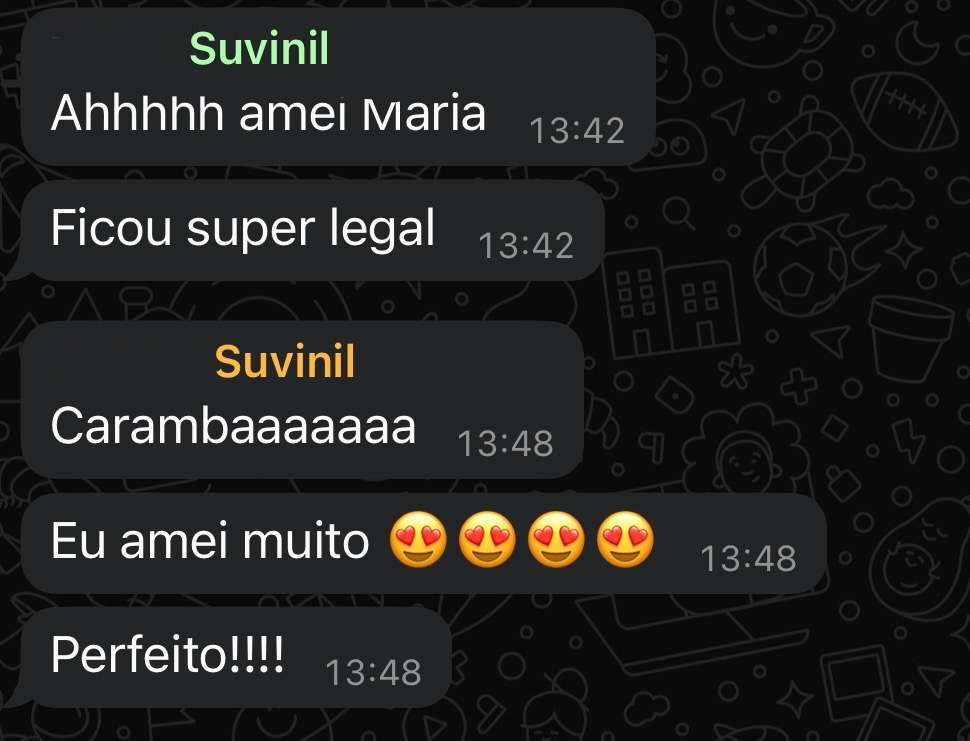This screenshot has width=970, height=741.
Task: Click the 13:42 timestamp on Maria message
Action: coord(577,131)
